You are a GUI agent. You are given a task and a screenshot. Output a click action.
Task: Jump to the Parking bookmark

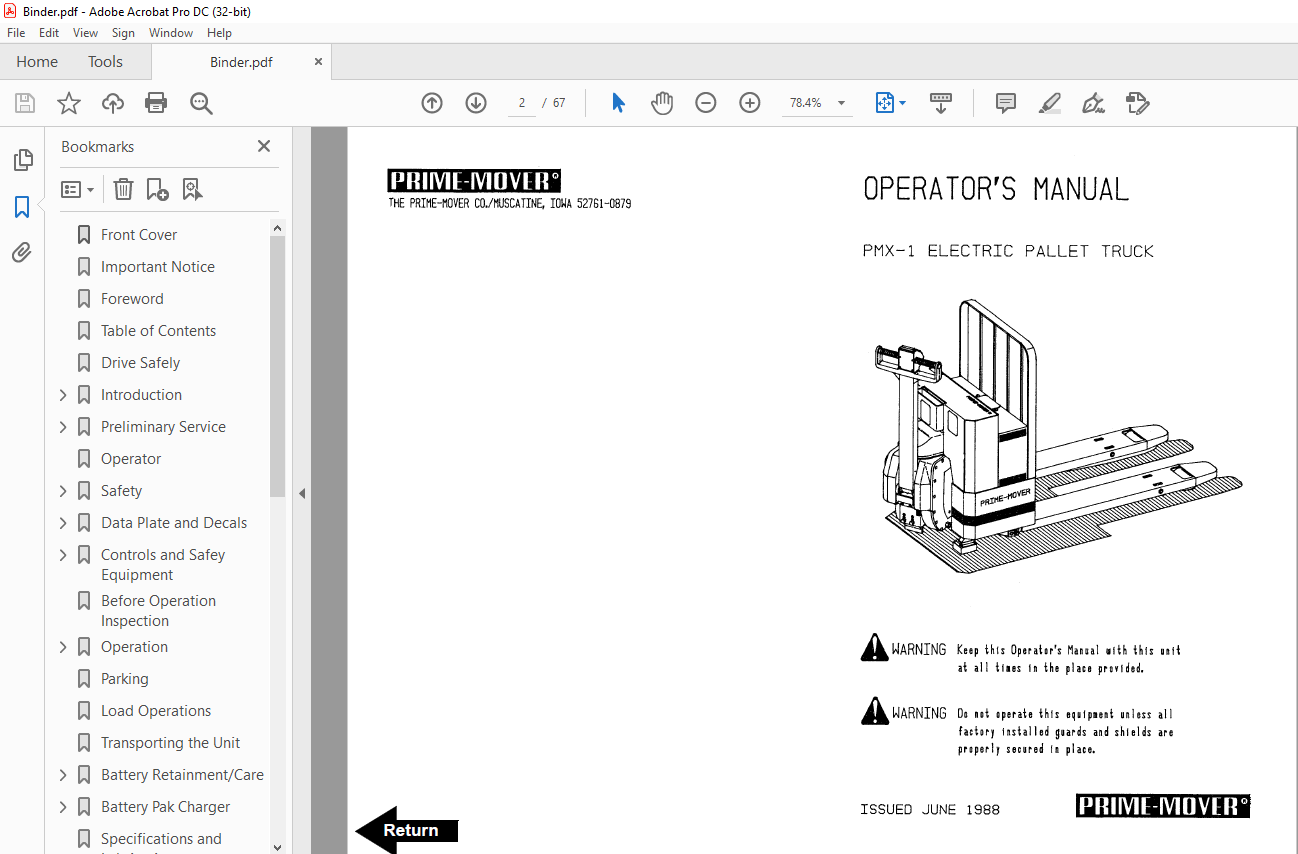125,679
